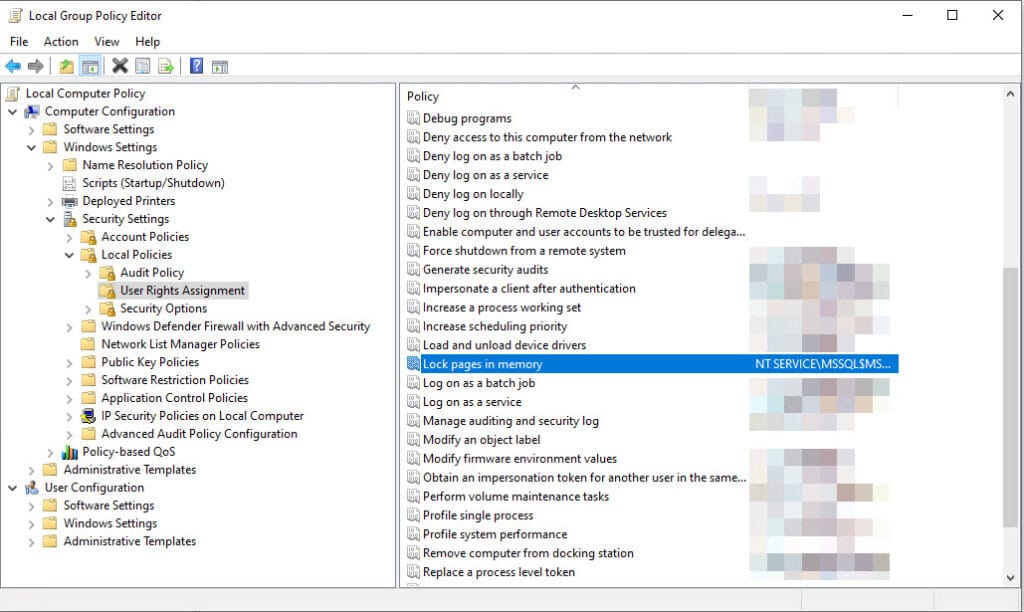Viewport: 1024px width, 612px height.
Task: Expand the Windows Defender Firewall node
Action: click(68, 326)
